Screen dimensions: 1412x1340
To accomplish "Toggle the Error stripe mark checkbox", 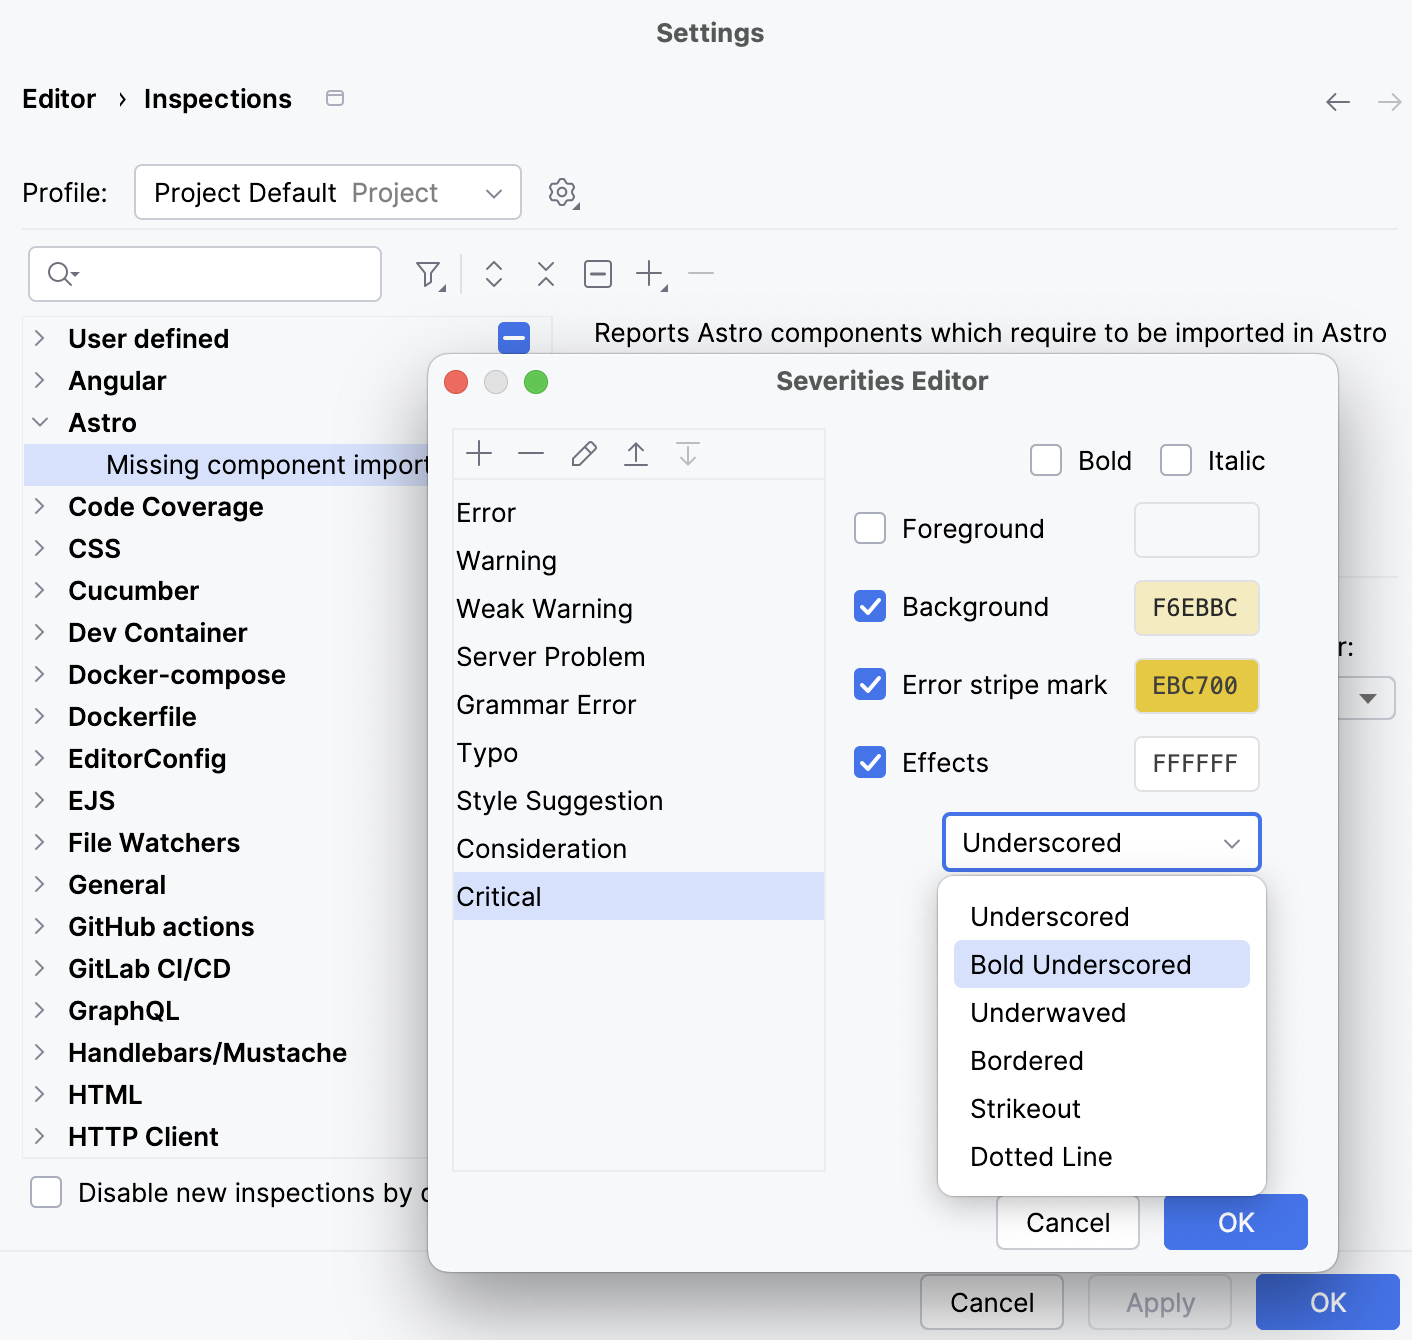I will coord(870,685).
